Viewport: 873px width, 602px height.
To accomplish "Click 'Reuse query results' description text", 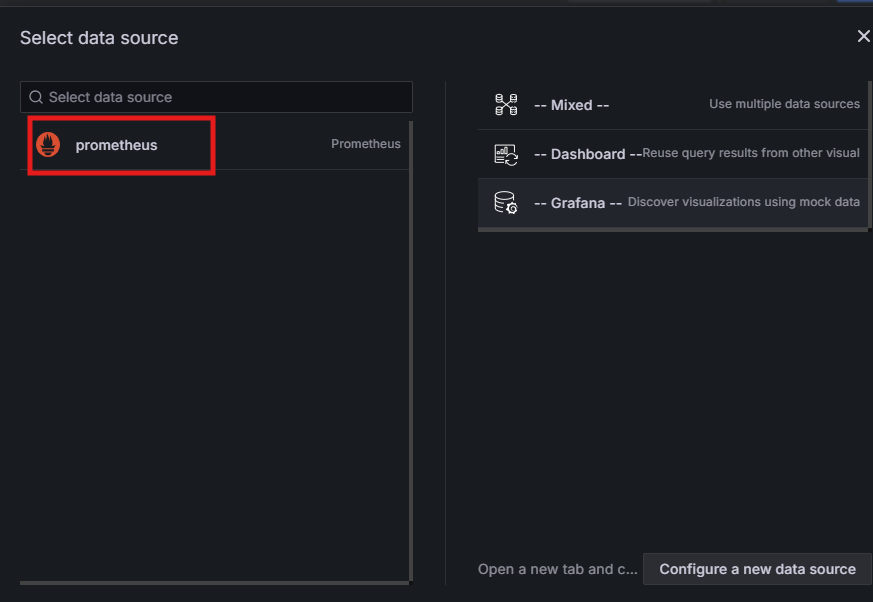I will pyautogui.click(x=751, y=153).
